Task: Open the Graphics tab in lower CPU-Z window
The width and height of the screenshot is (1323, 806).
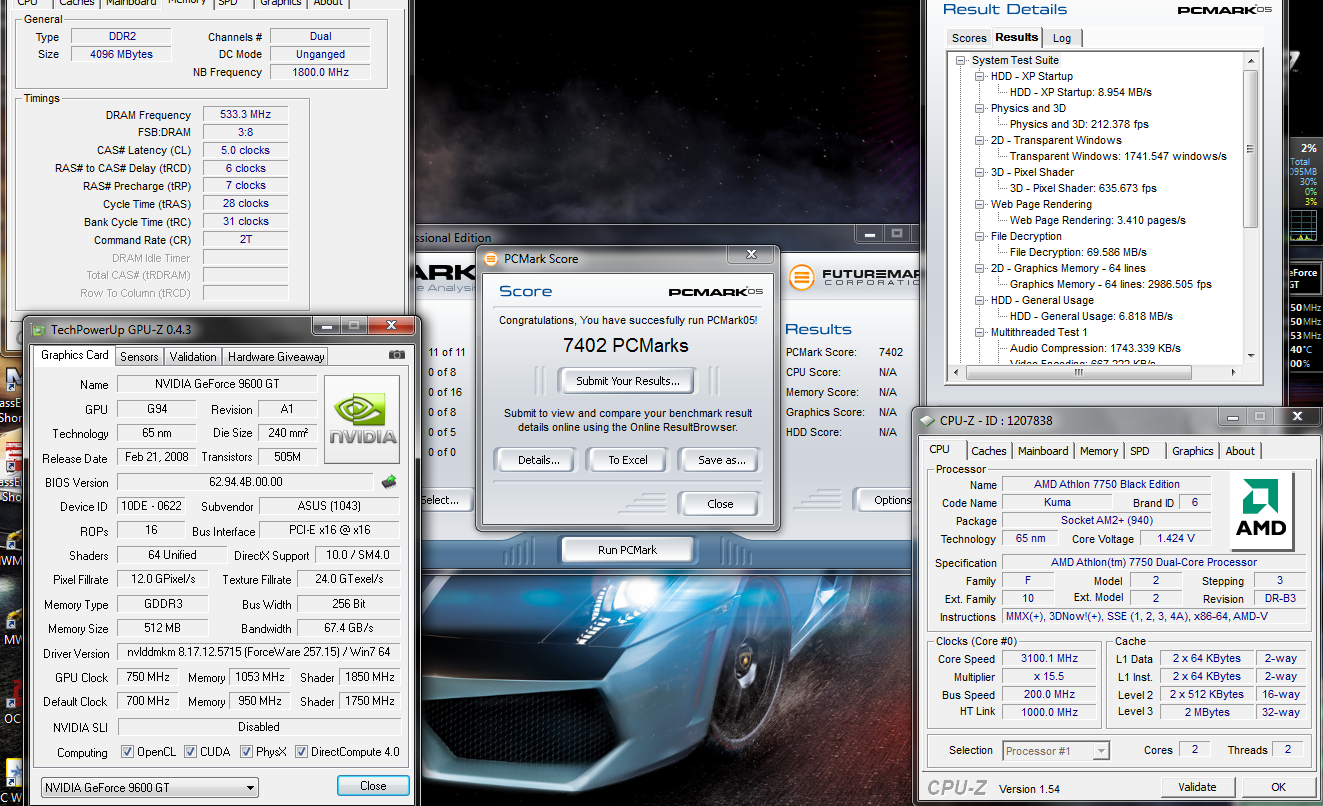Action: pyautogui.click(x=1192, y=451)
